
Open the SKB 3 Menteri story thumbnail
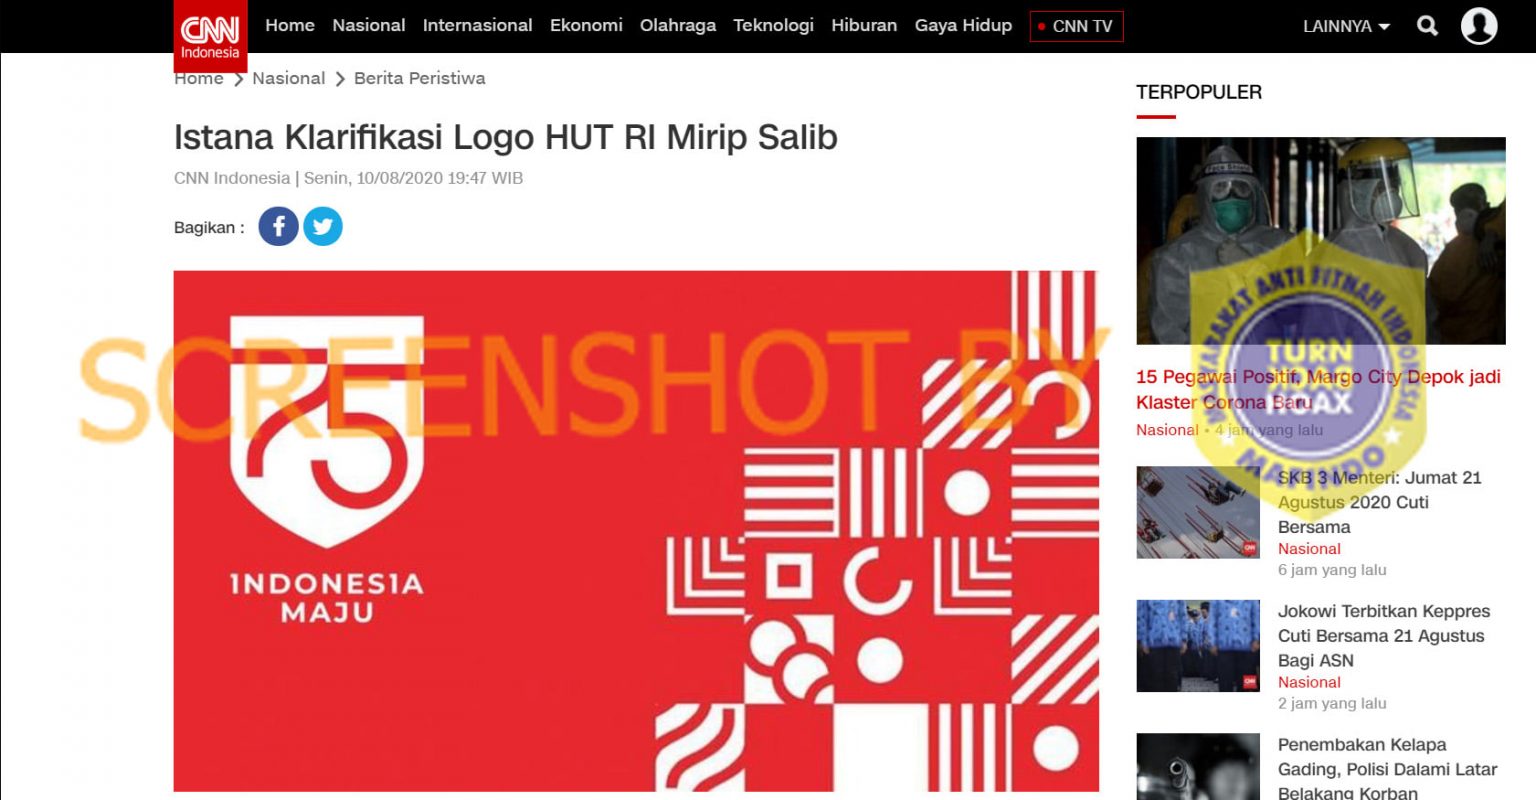click(1198, 512)
